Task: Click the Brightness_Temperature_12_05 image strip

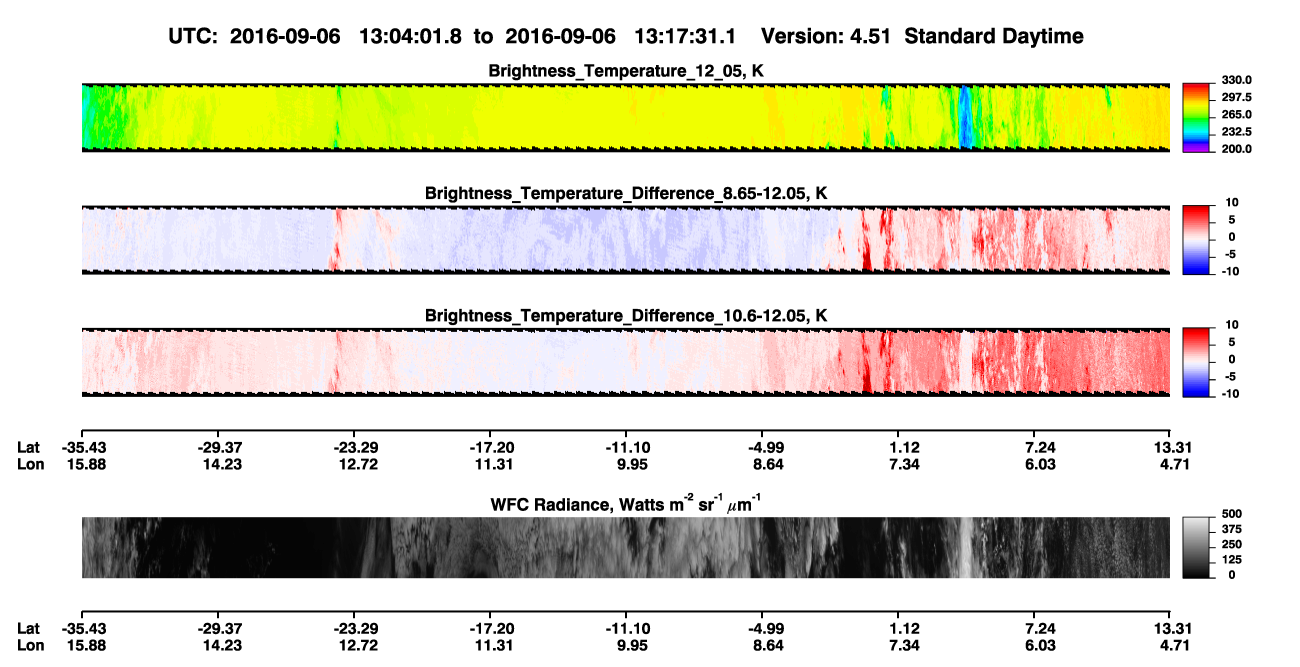Action: [x=626, y=118]
